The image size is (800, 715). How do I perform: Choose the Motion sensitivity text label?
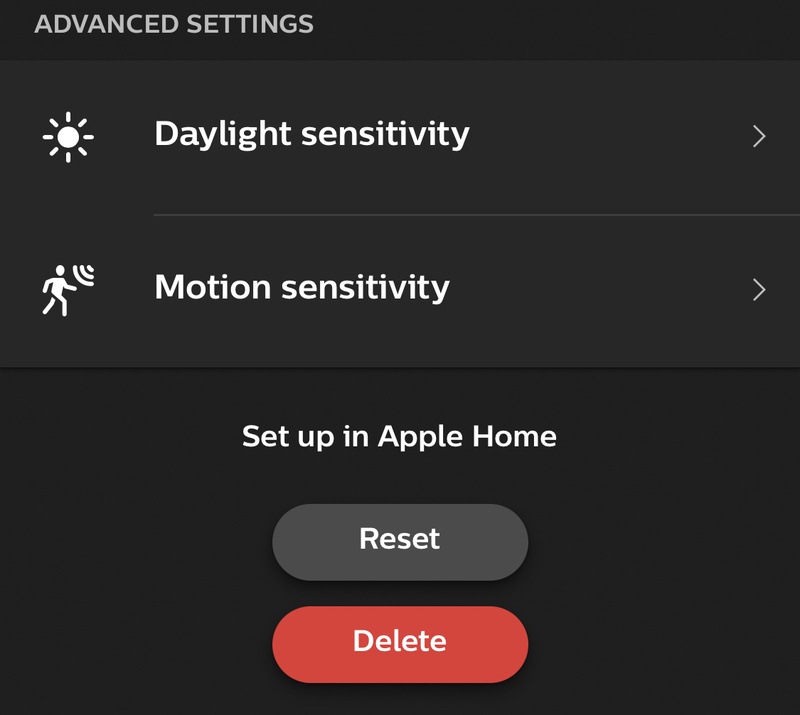click(302, 288)
